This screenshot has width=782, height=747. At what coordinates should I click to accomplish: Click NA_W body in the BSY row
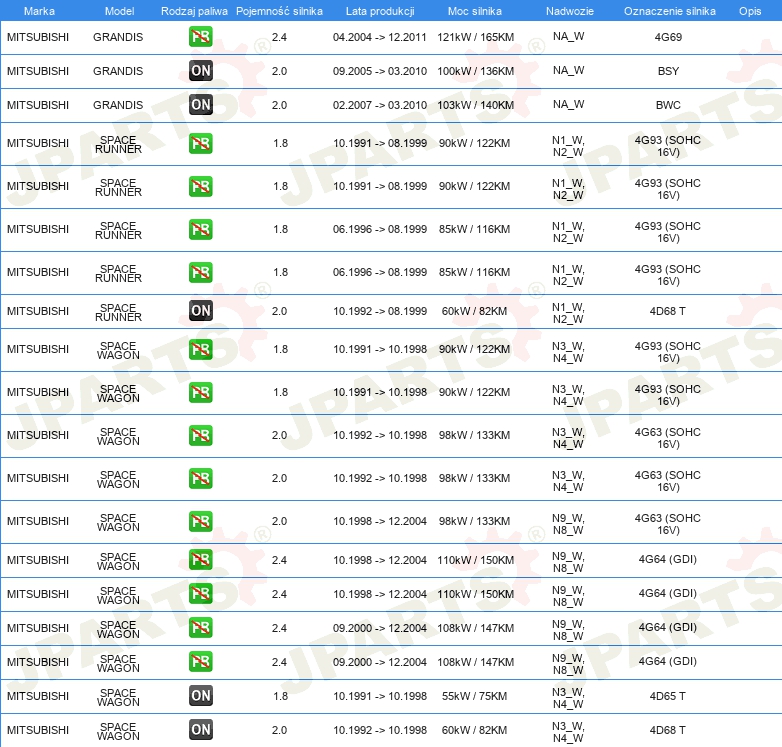568,70
